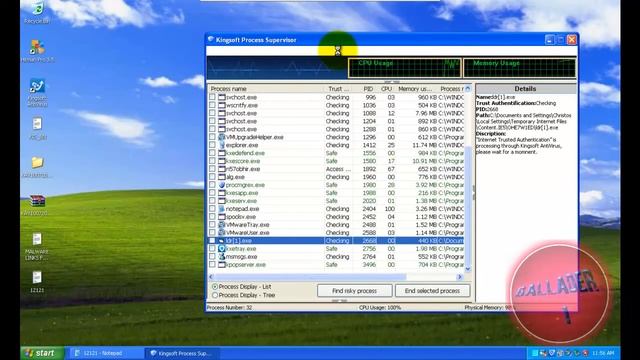This screenshot has height=360, width=640.
Task: Click horizontal scrollbar left arrow
Action: 211,277
